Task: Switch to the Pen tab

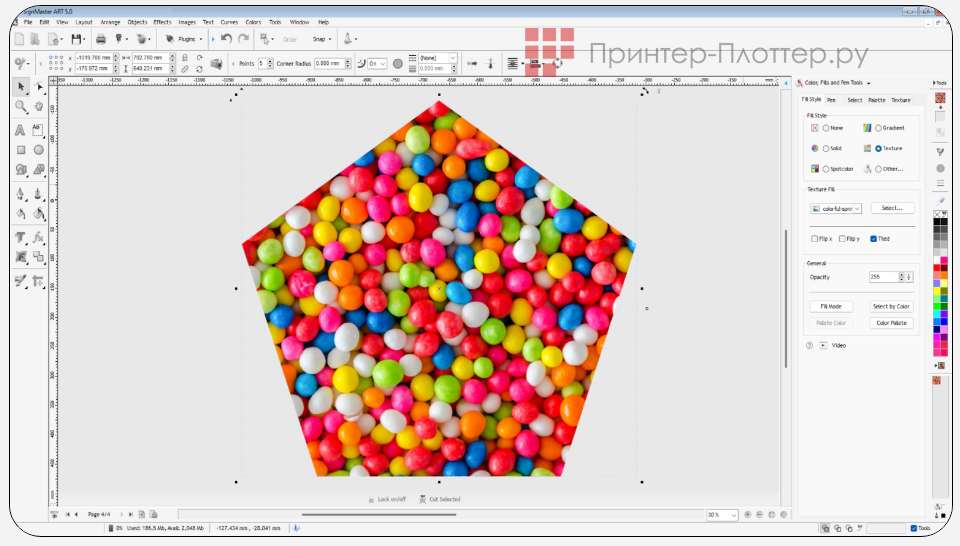Action: click(831, 100)
